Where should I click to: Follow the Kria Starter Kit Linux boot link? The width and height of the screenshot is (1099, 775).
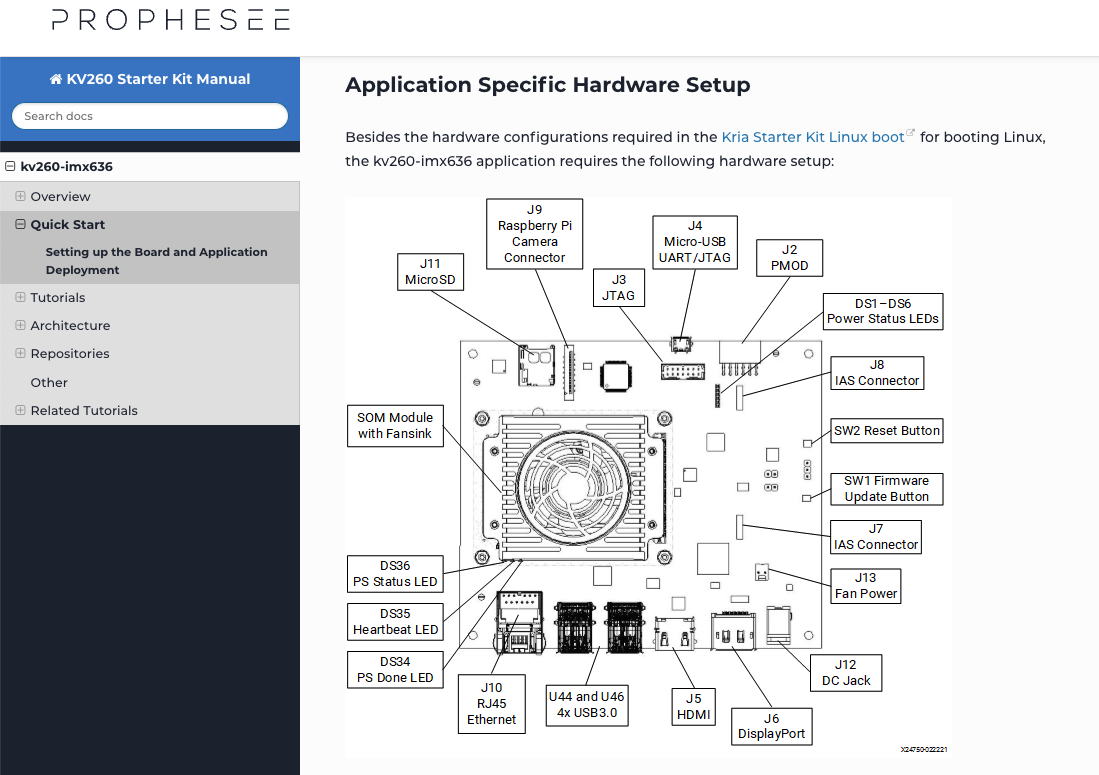[x=813, y=137]
